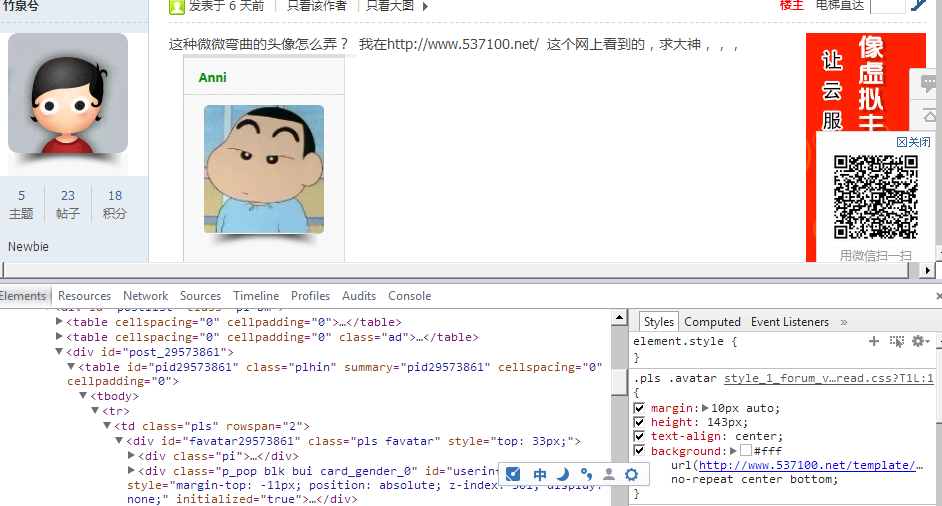Click the blue jump arrow beside the 电梯直达 box
Viewport: 942px width, 506px height.
(x=918, y=5)
